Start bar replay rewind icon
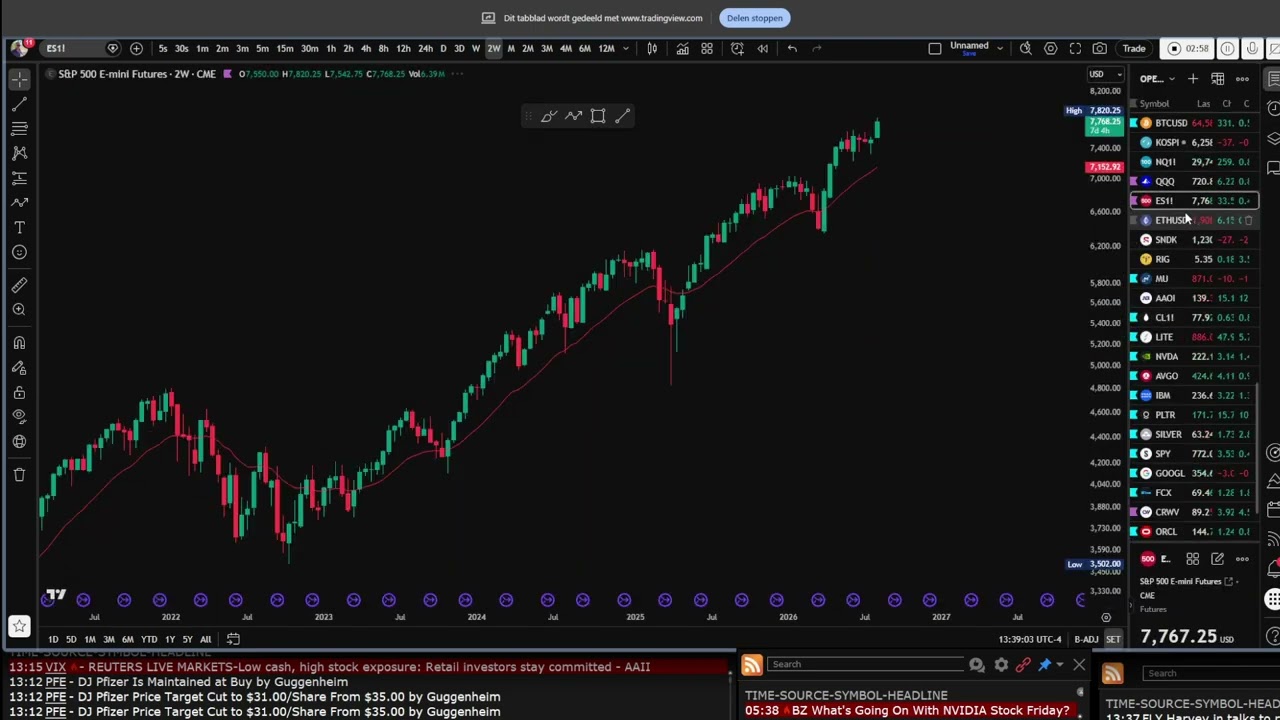This screenshot has width=1280, height=720. 763,48
